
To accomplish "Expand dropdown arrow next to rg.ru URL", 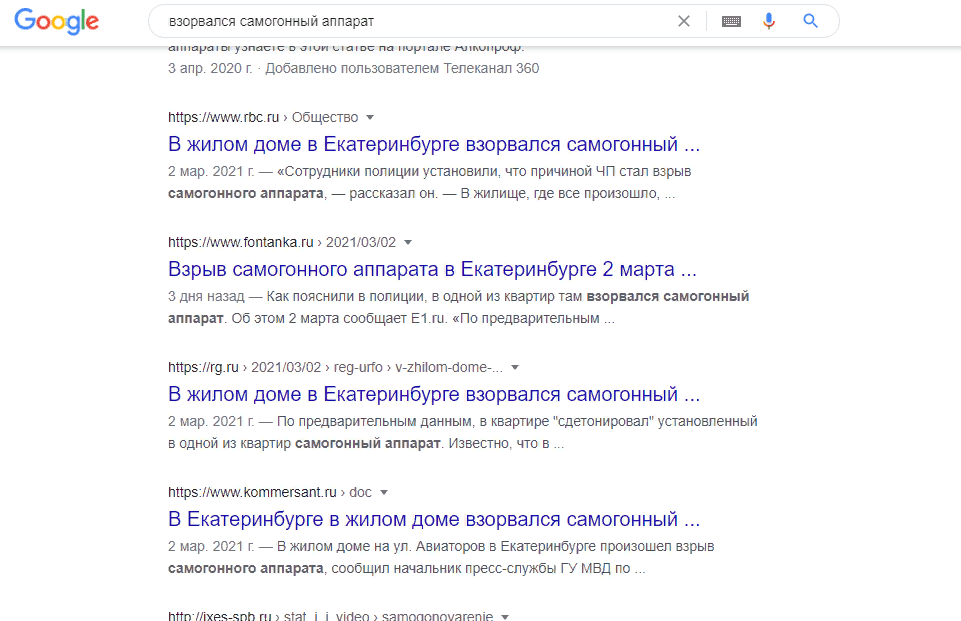I will (x=515, y=367).
